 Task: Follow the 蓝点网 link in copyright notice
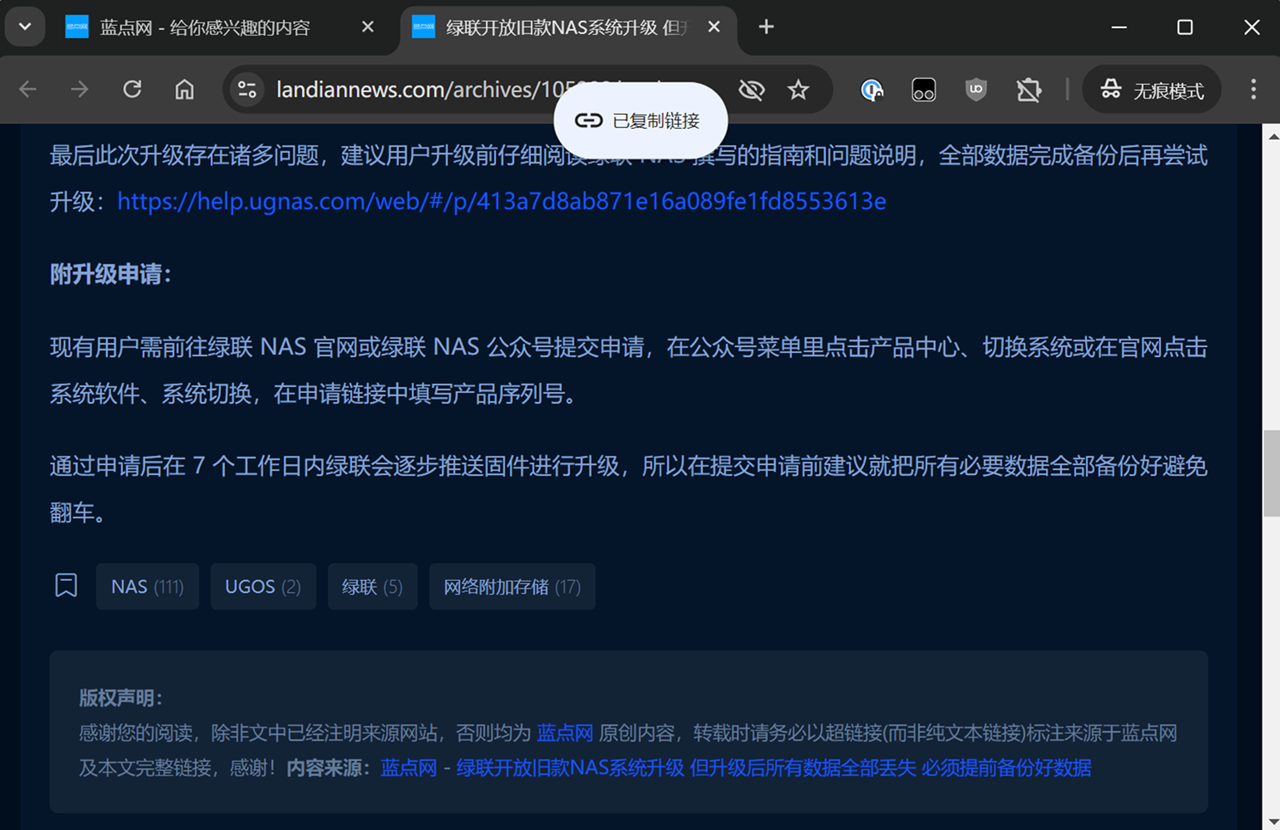565,733
